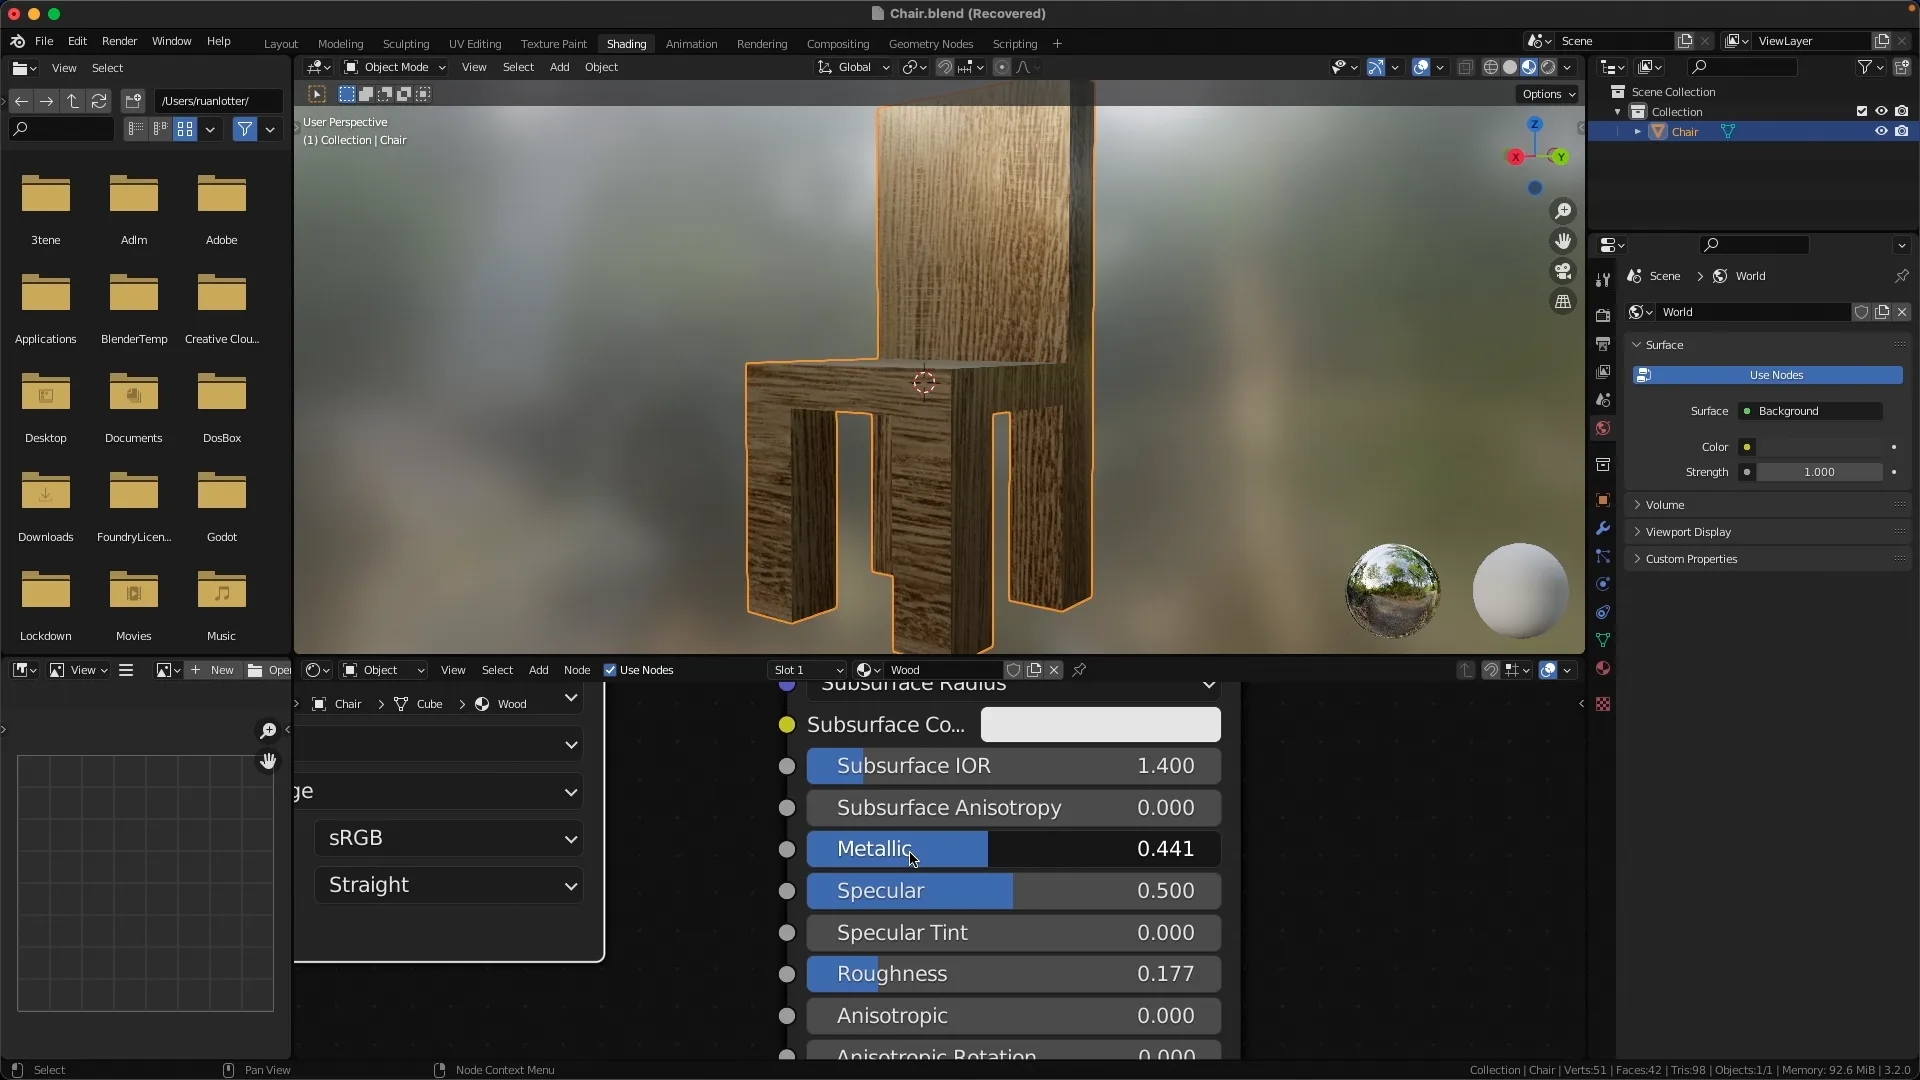Open the Options dropdown in the viewport

tap(1548, 94)
